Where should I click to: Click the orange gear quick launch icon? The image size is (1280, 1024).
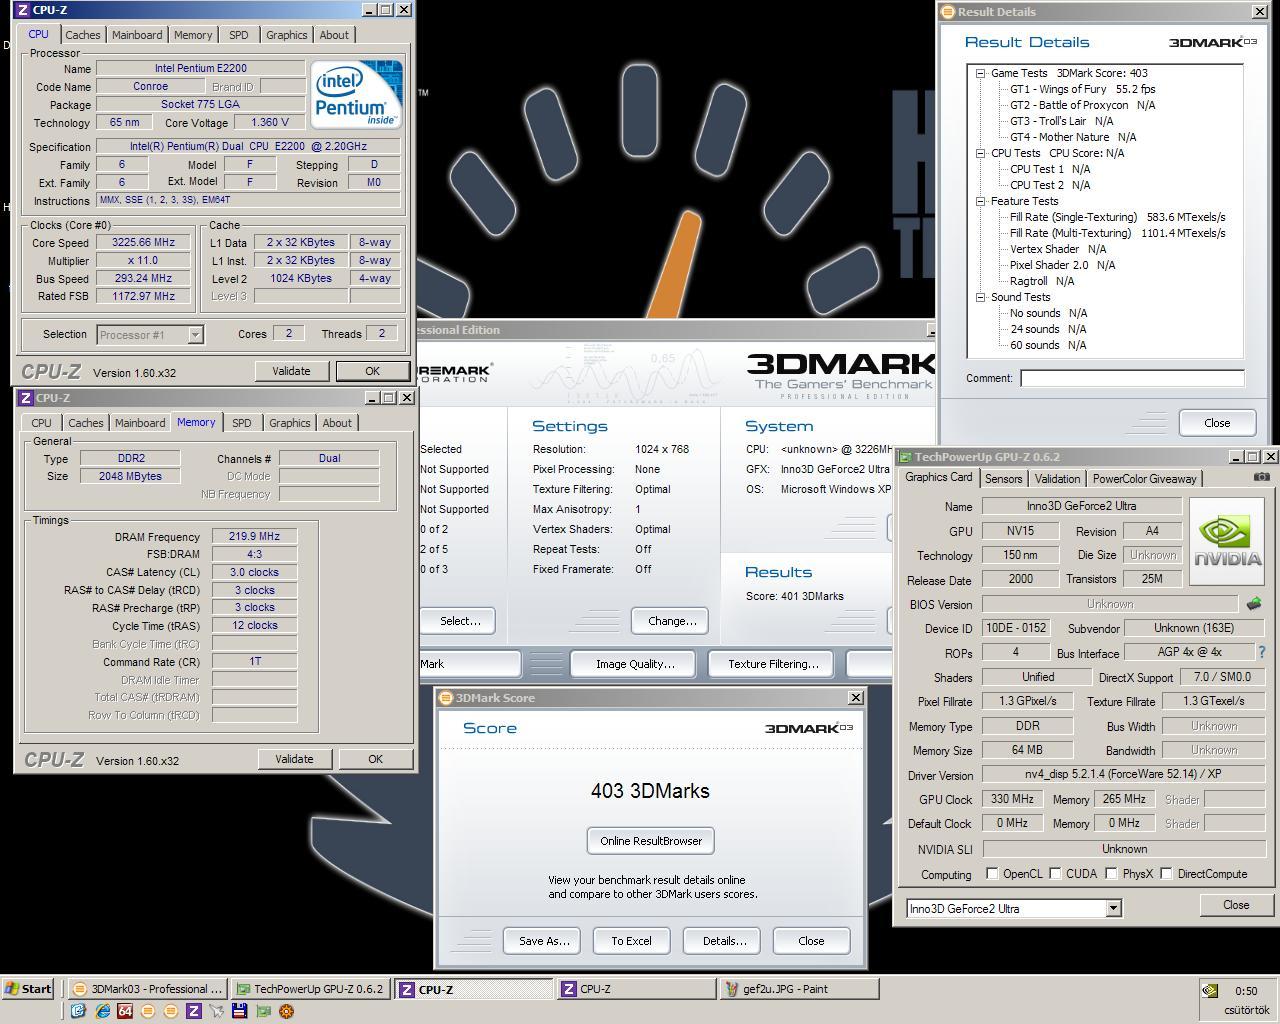pos(286,1011)
